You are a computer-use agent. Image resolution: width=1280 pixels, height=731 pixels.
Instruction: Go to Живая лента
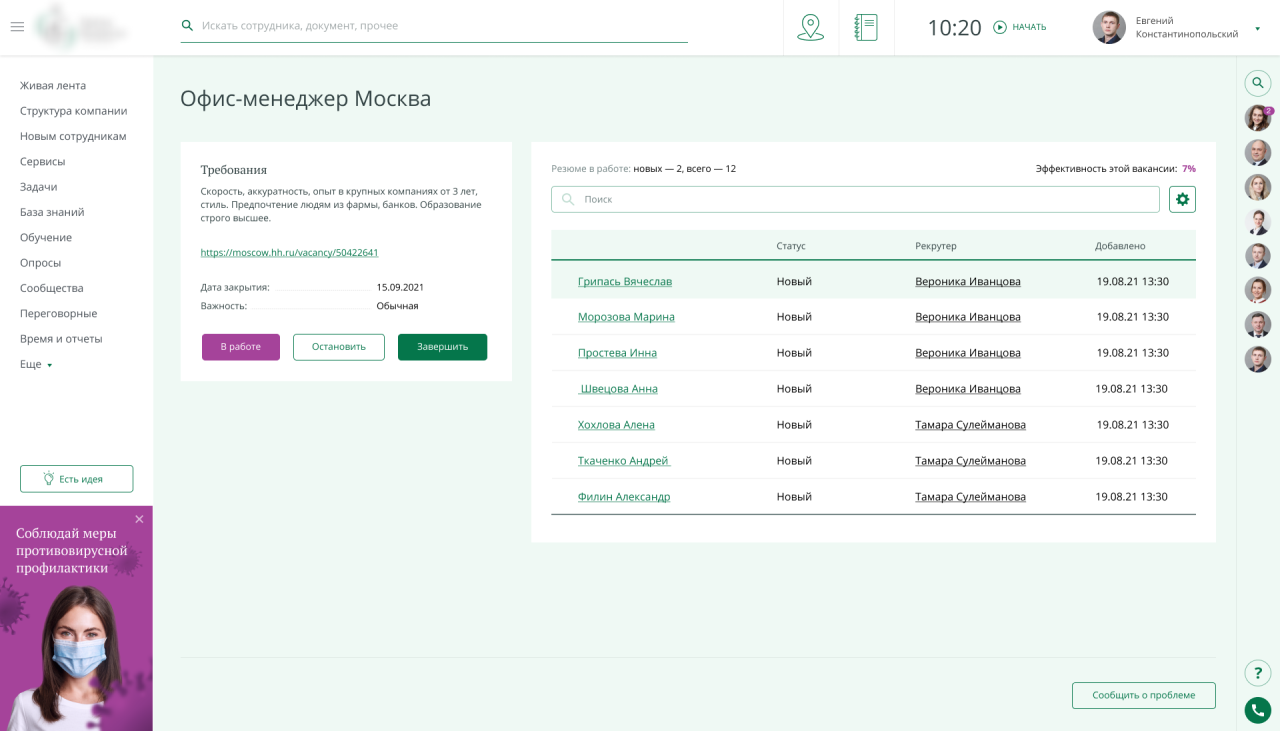click(x=53, y=86)
